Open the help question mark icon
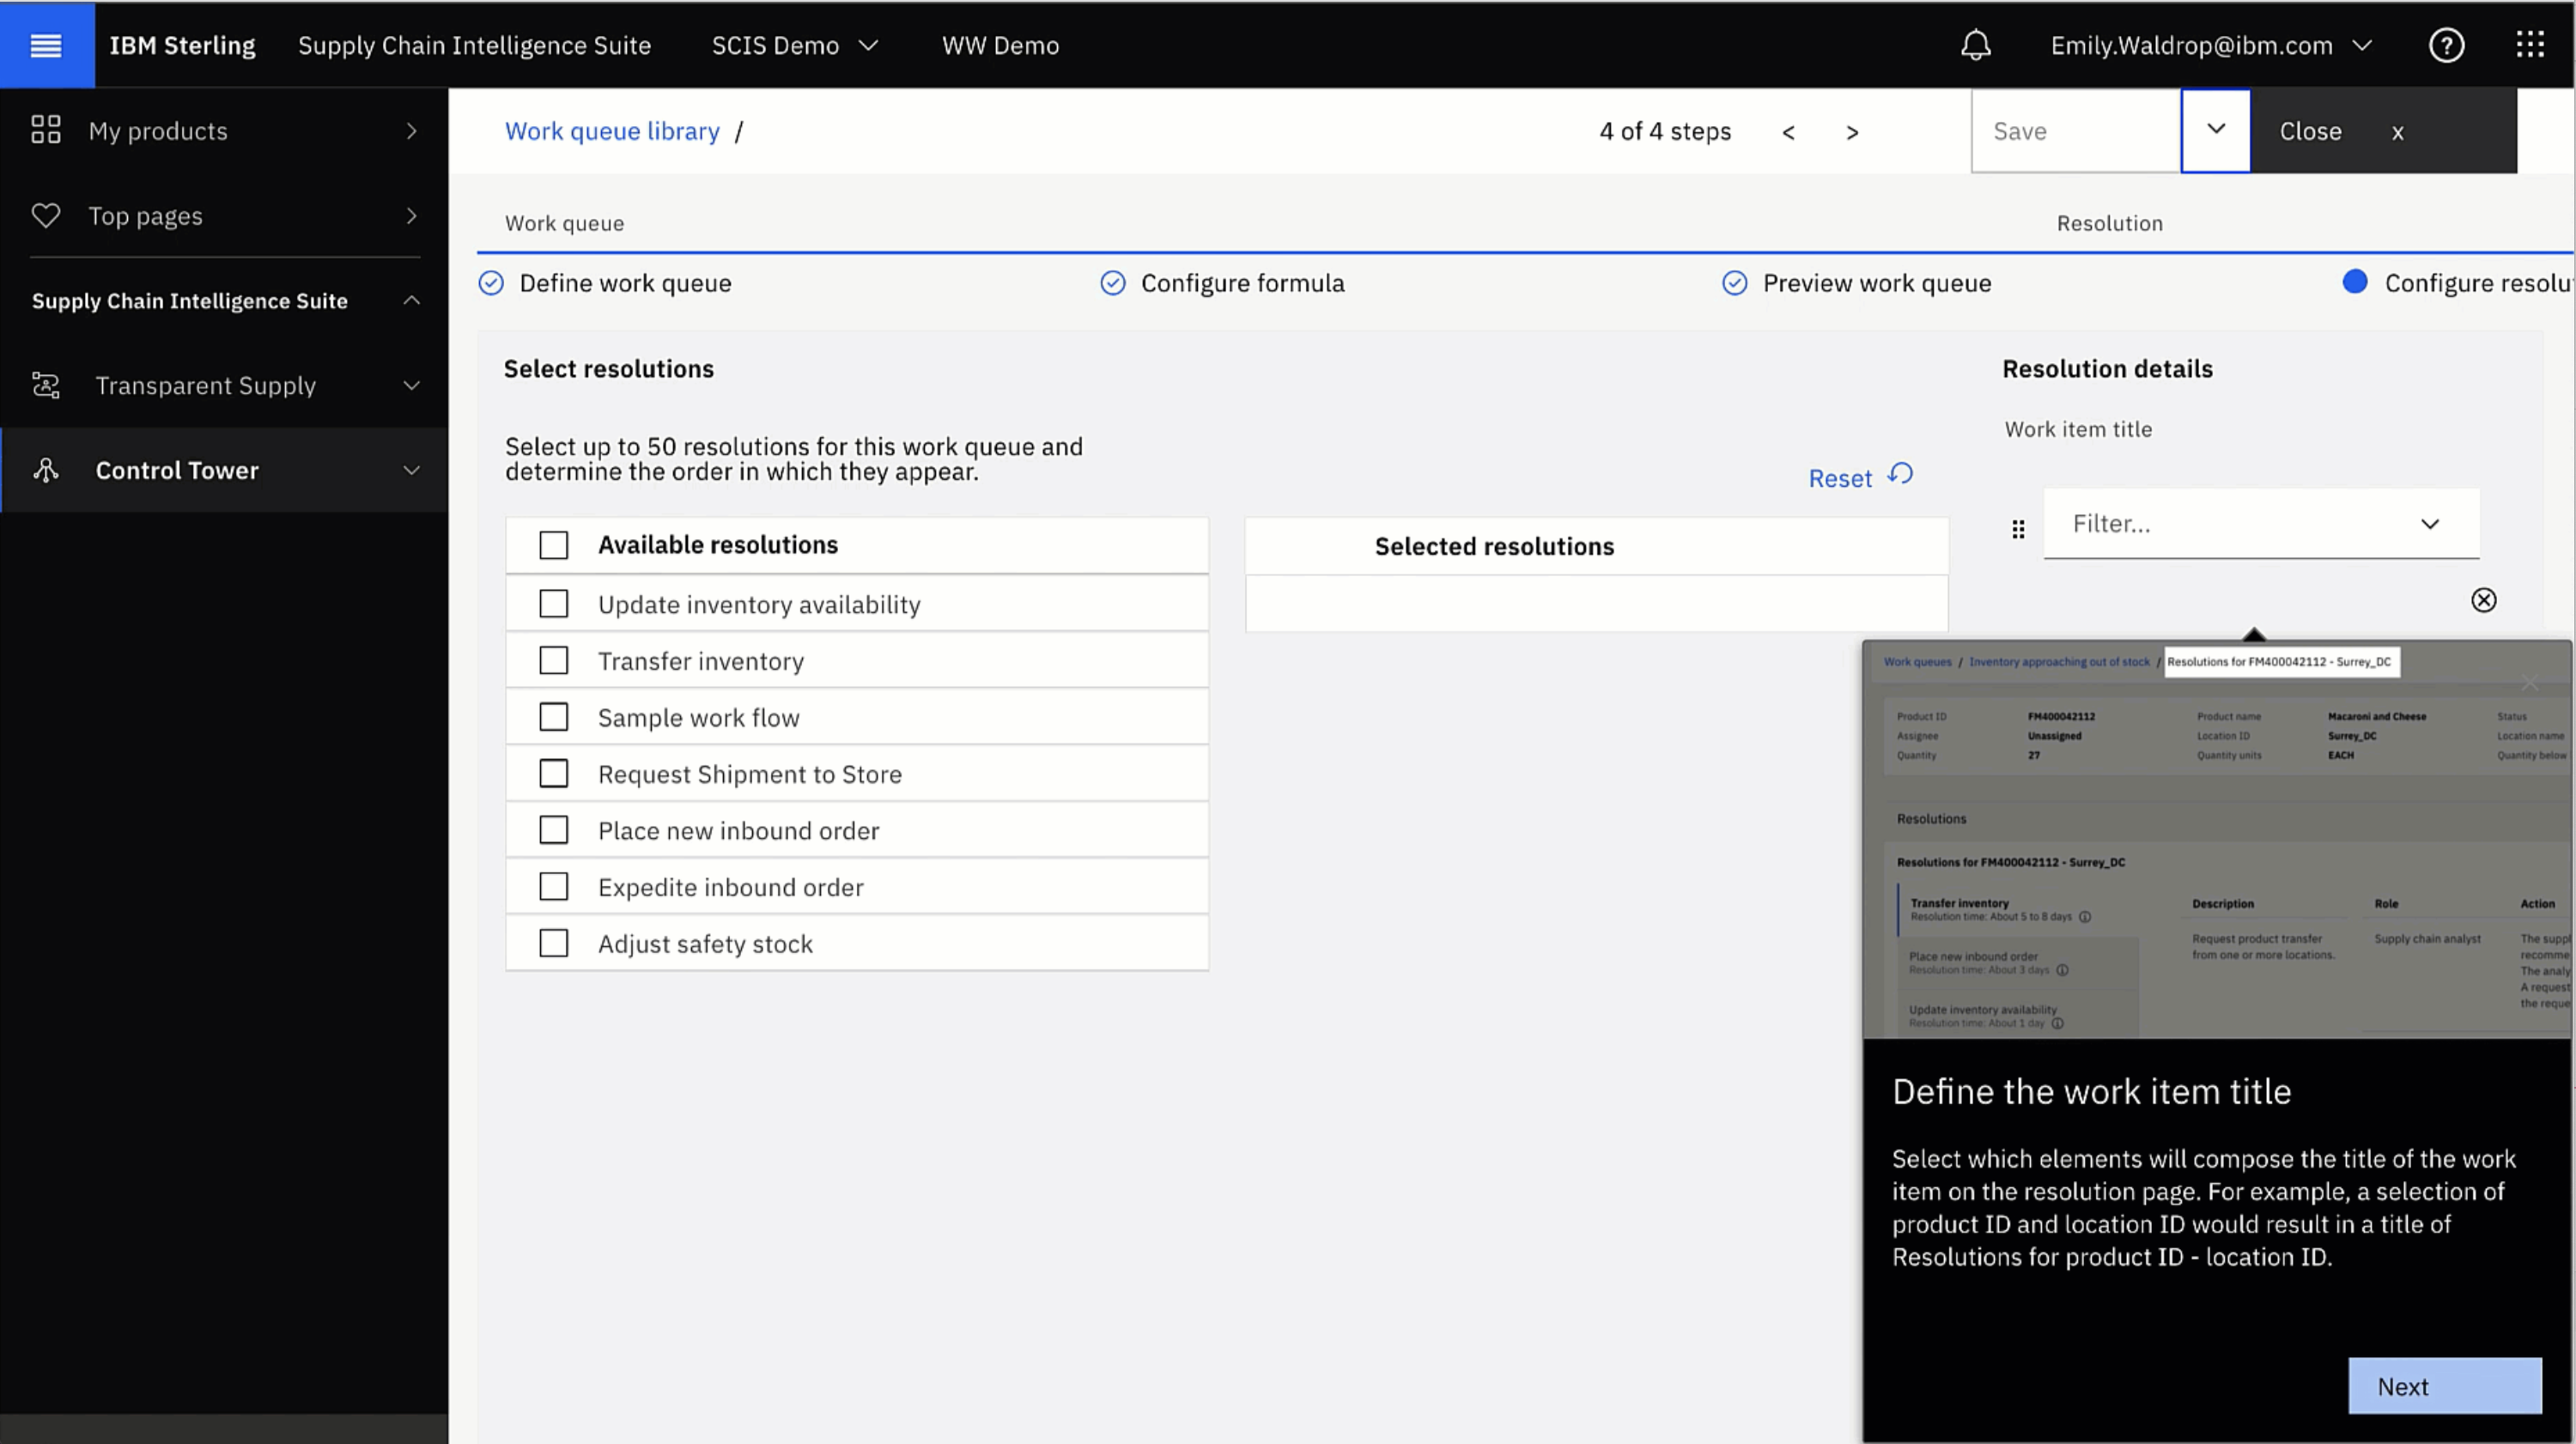 [2446, 45]
